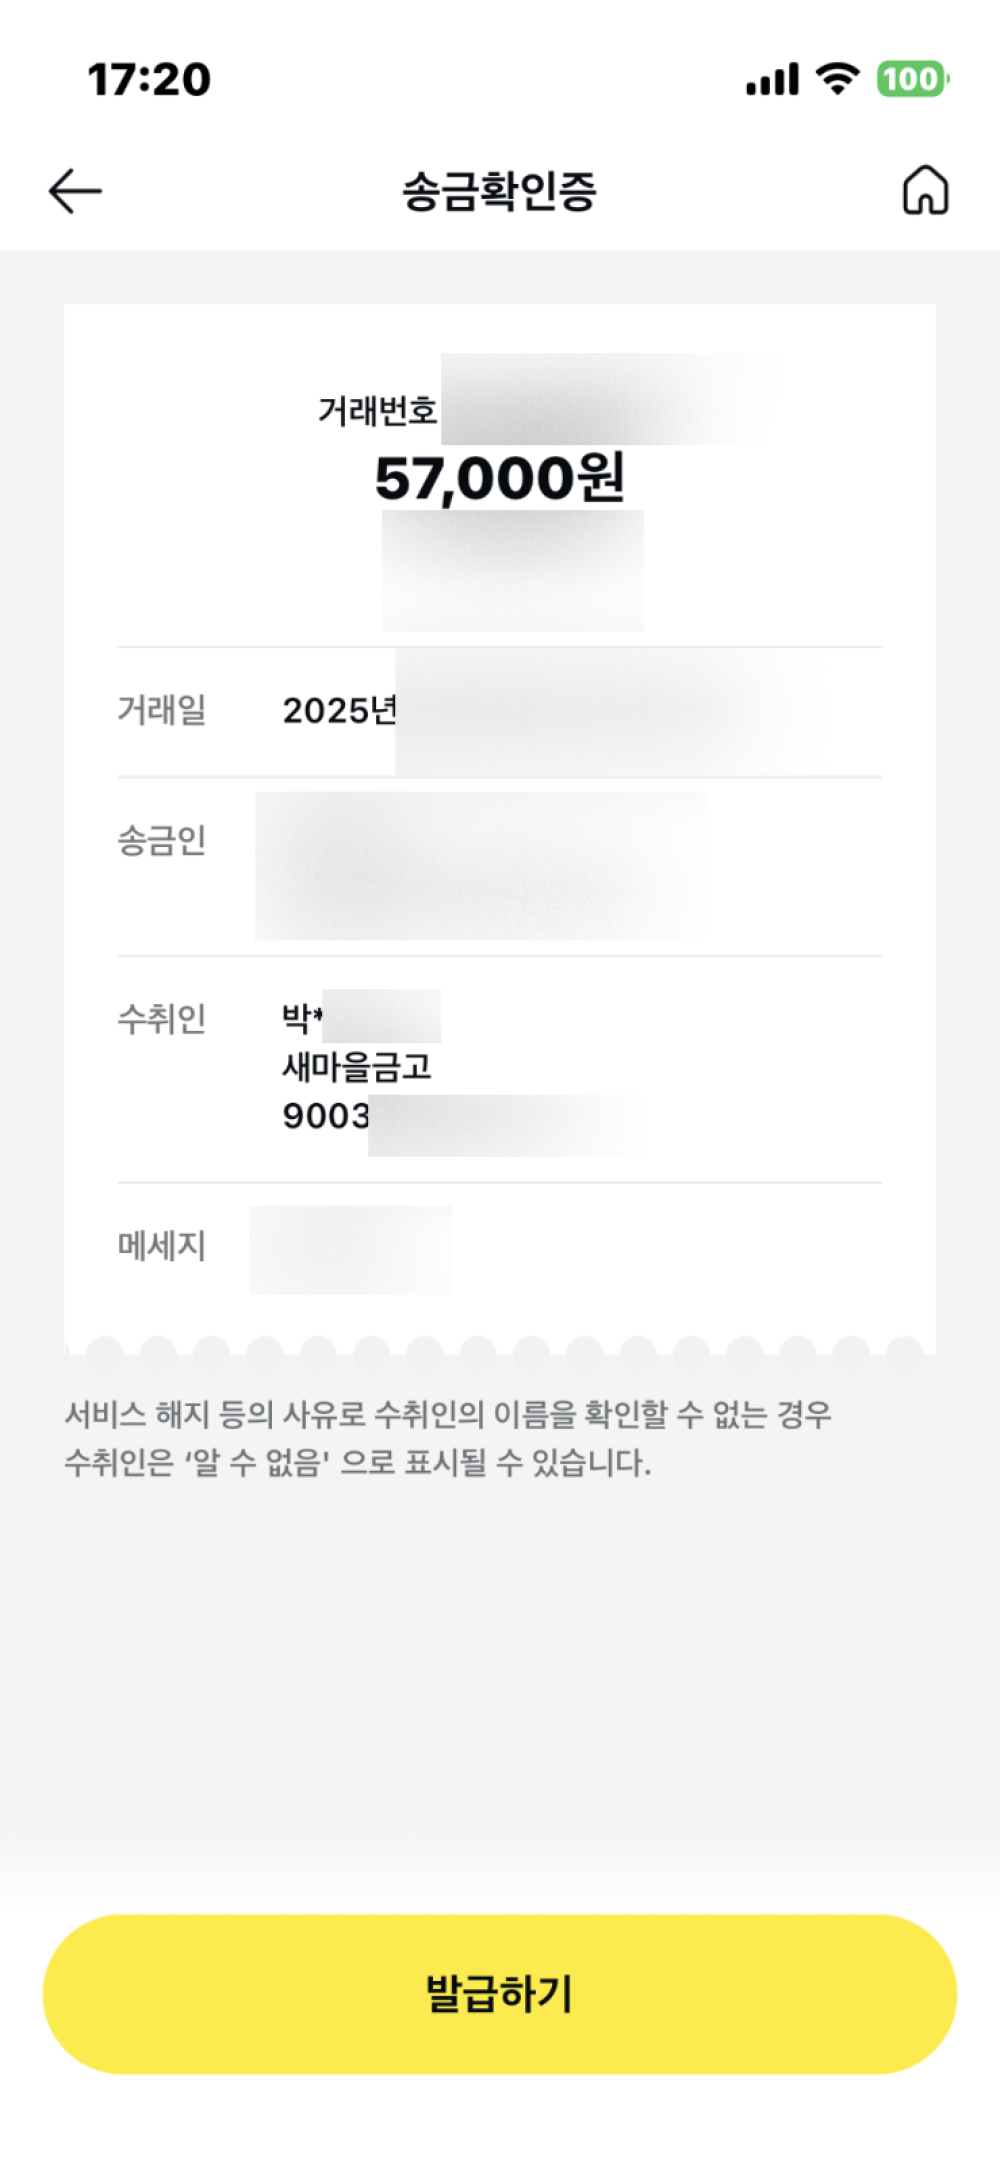Go to home via house icon
This screenshot has height=2165, width=1000.
[925, 190]
